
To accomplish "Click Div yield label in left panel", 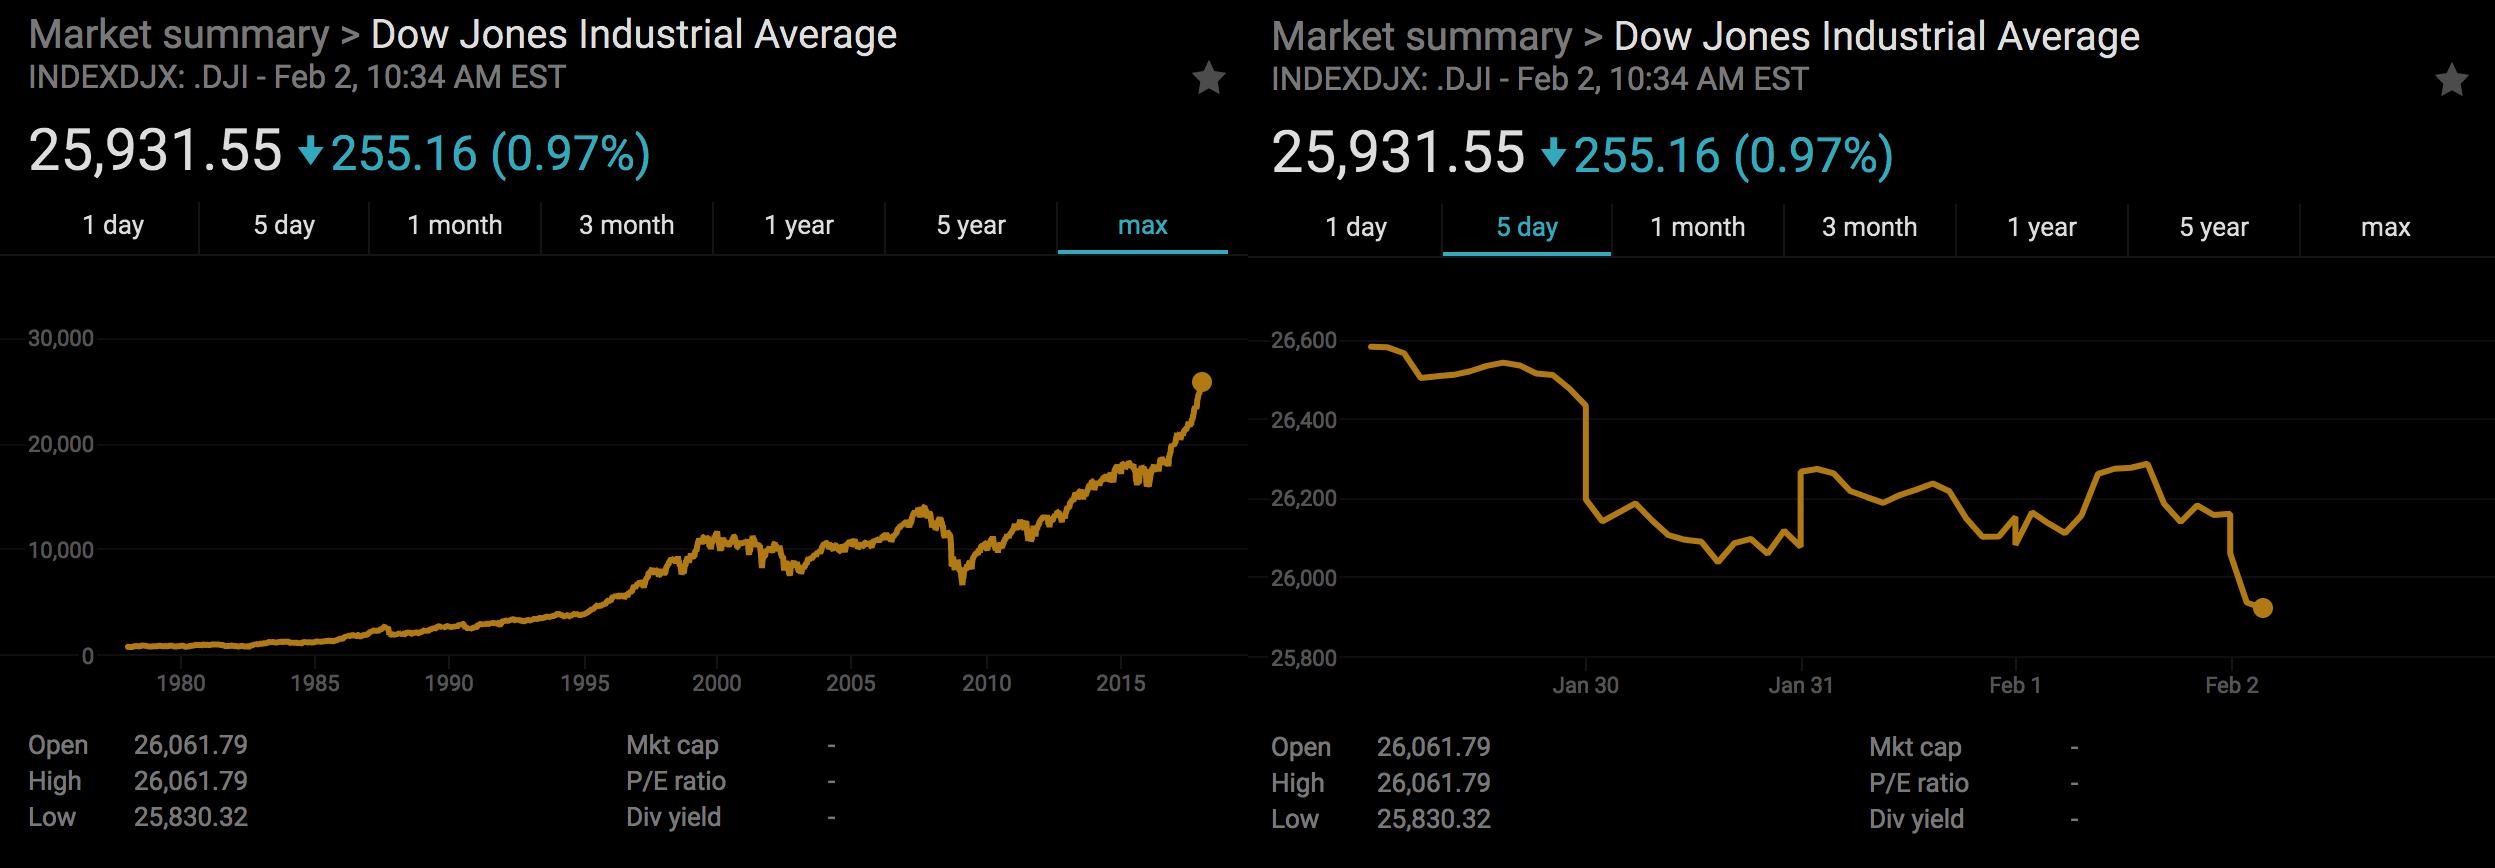I will tap(674, 817).
